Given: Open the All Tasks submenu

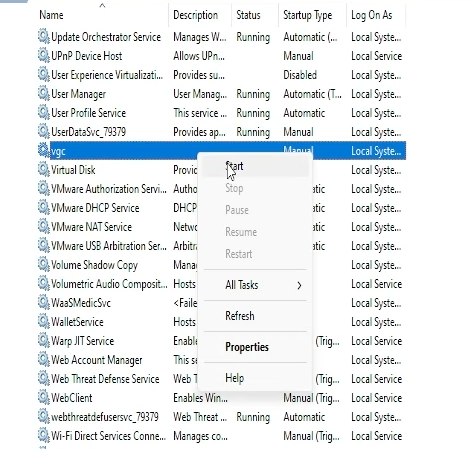Looking at the screenshot, I should click(256, 285).
